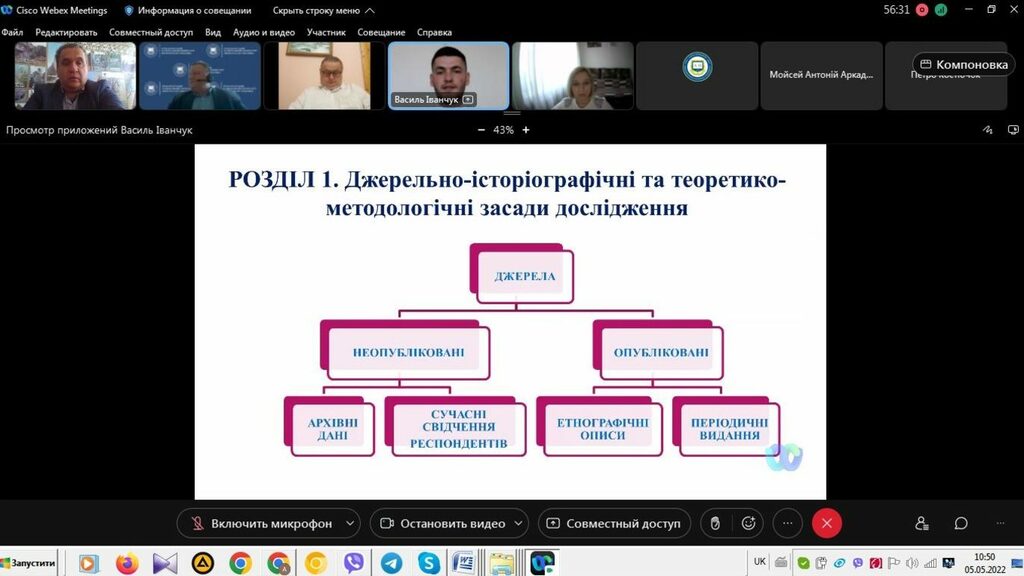Image resolution: width=1024 pixels, height=576 pixels.
Task: Click the red leave meeting button
Action: click(826, 523)
